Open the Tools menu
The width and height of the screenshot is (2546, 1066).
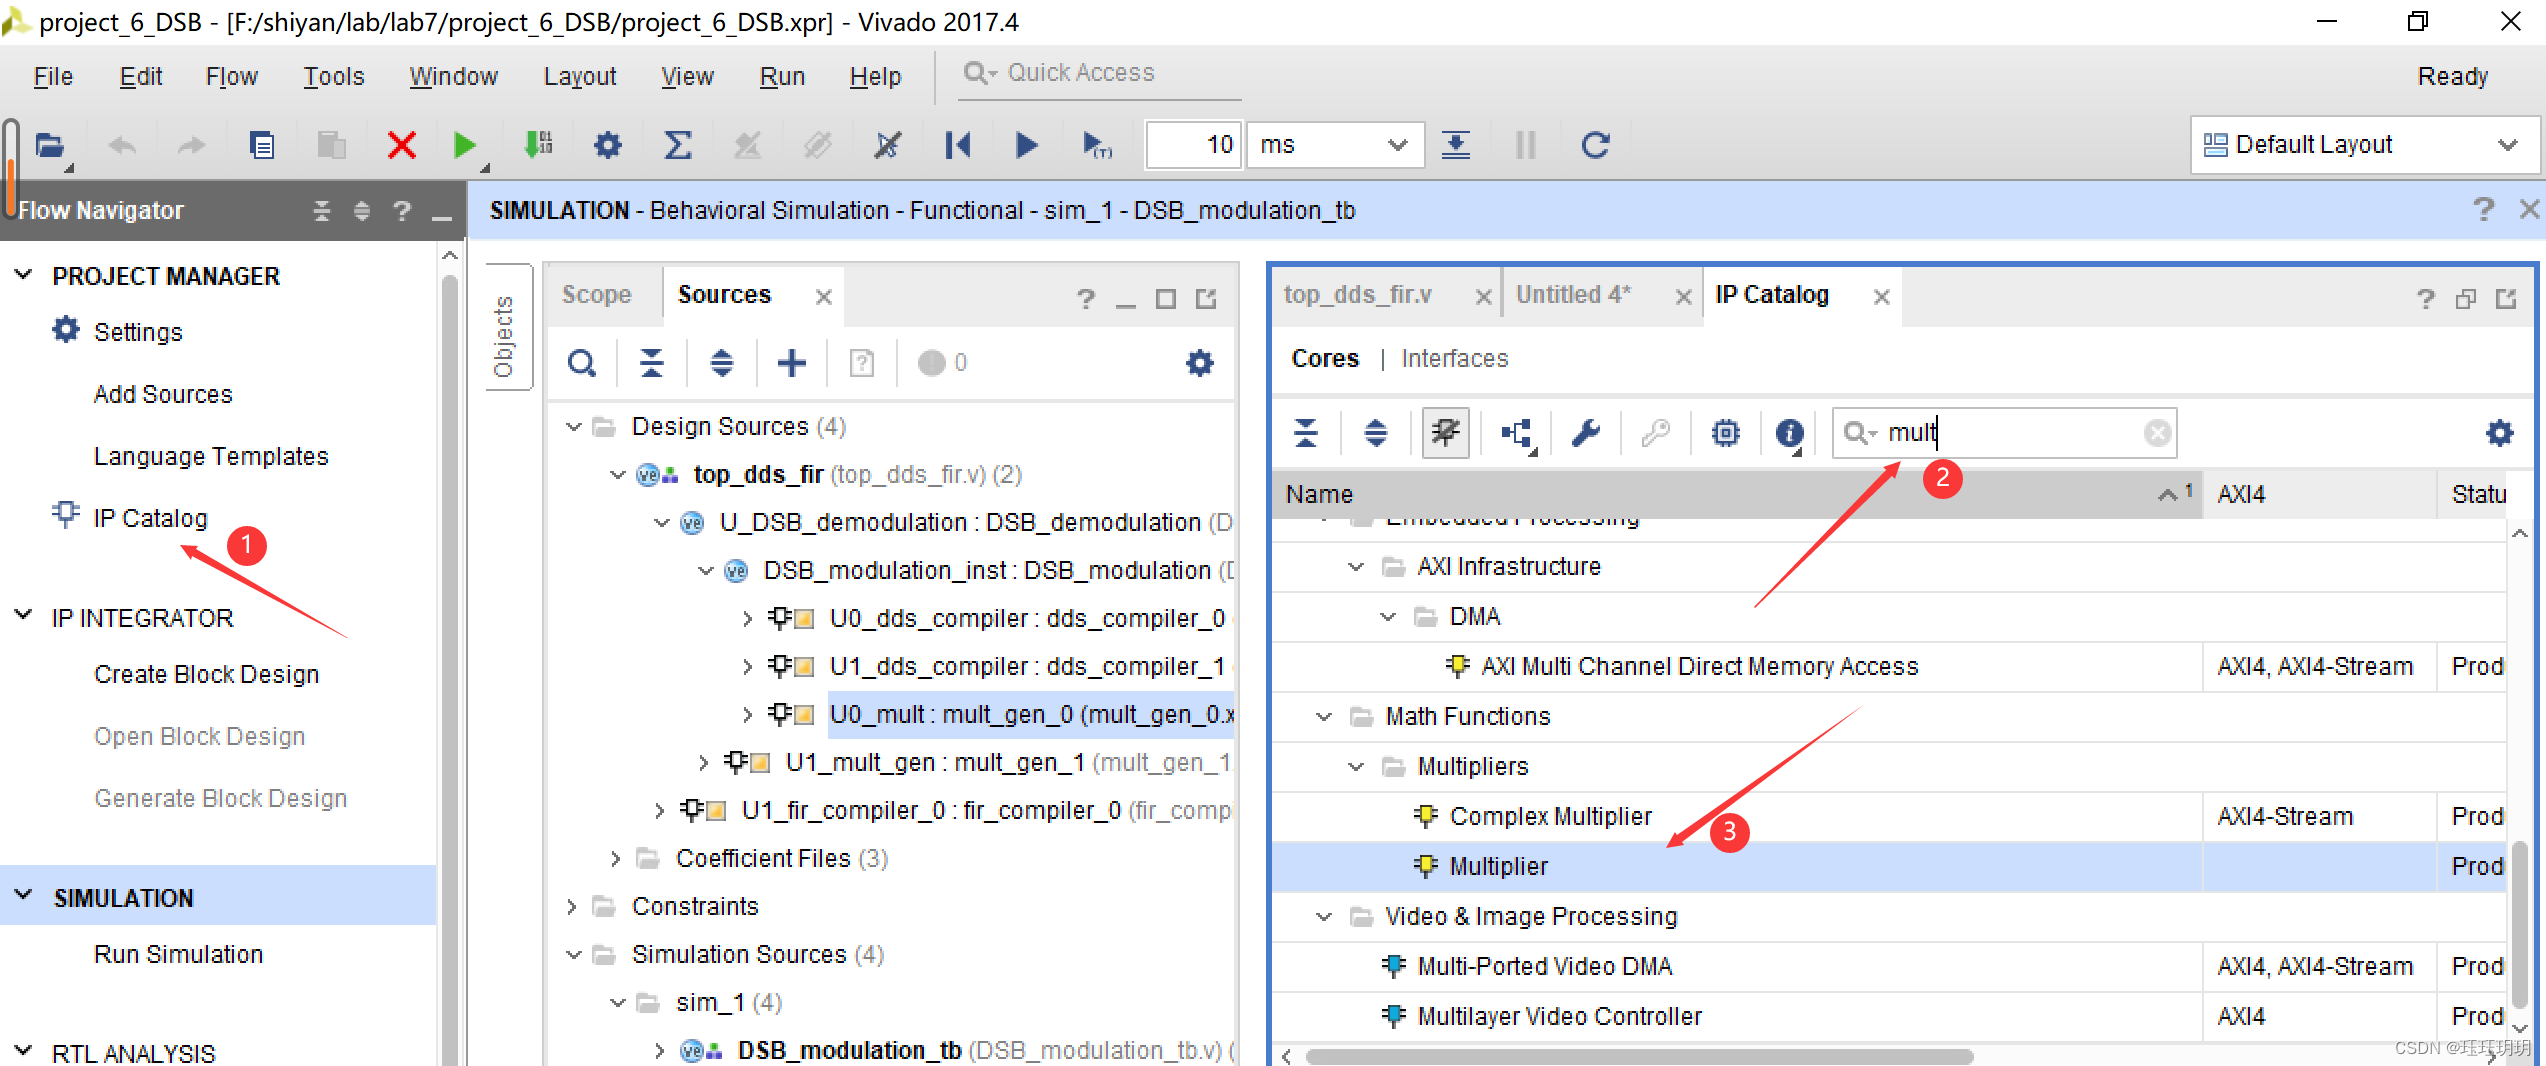point(334,76)
